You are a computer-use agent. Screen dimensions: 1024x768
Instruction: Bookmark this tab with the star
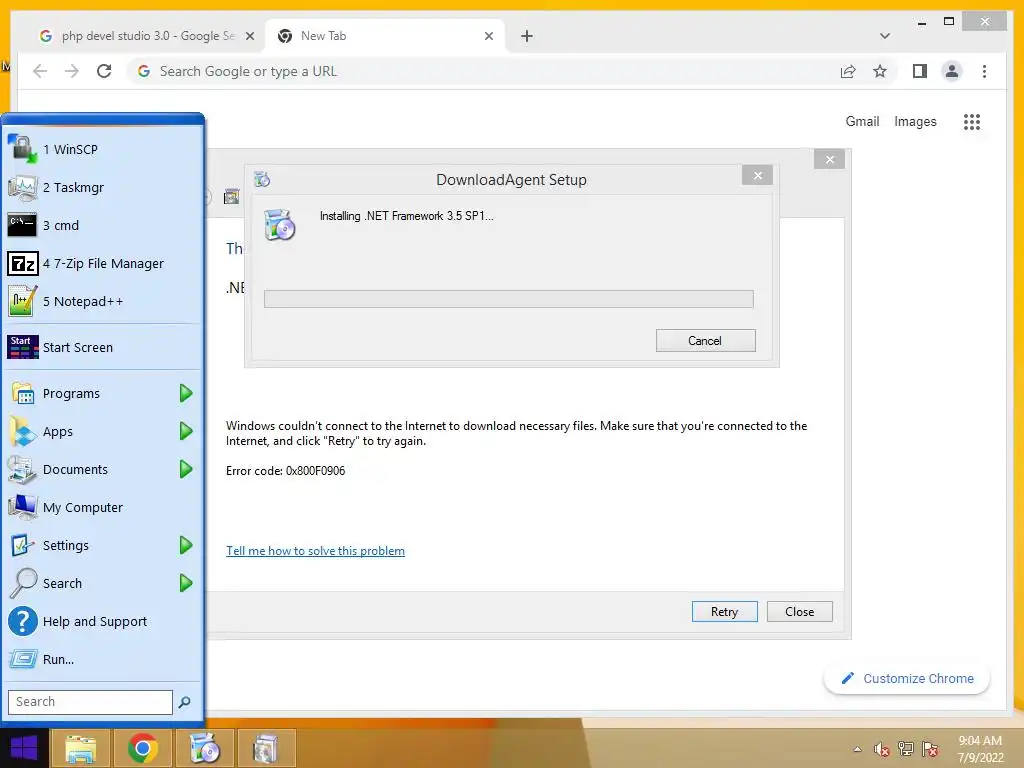(x=880, y=71)
